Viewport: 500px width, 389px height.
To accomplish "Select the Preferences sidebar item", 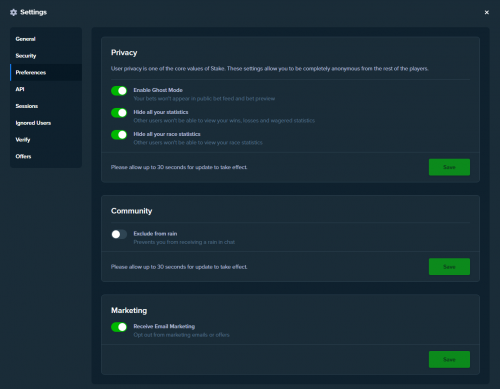I will click(46, 72).
